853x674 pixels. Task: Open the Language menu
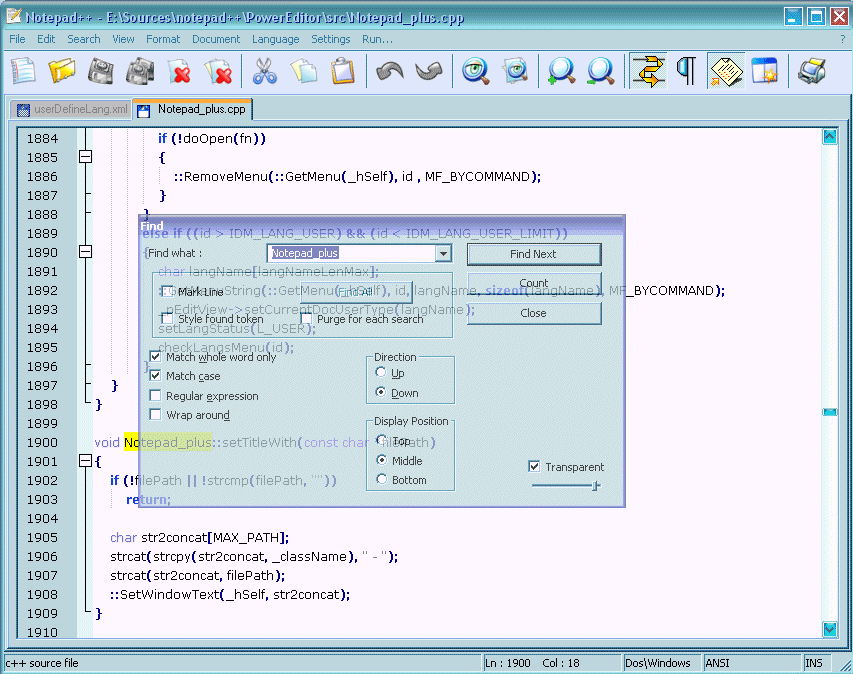[x=275, y=39]
